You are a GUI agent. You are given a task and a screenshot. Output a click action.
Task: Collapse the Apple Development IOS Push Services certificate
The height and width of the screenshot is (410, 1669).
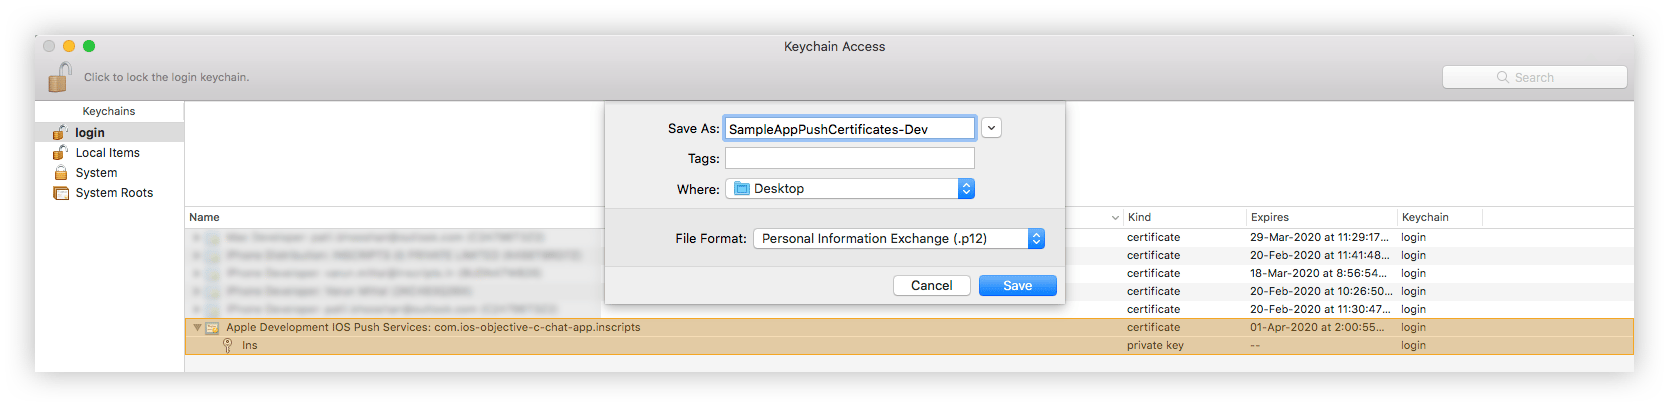[197, 327]
